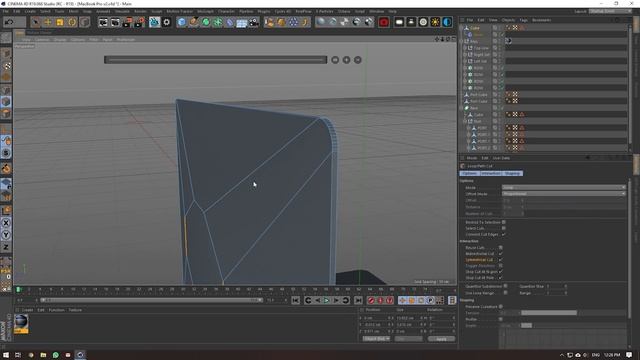Switch to the Shaping tab
Viewport: 640px width, 360px height.
(512, 173)
